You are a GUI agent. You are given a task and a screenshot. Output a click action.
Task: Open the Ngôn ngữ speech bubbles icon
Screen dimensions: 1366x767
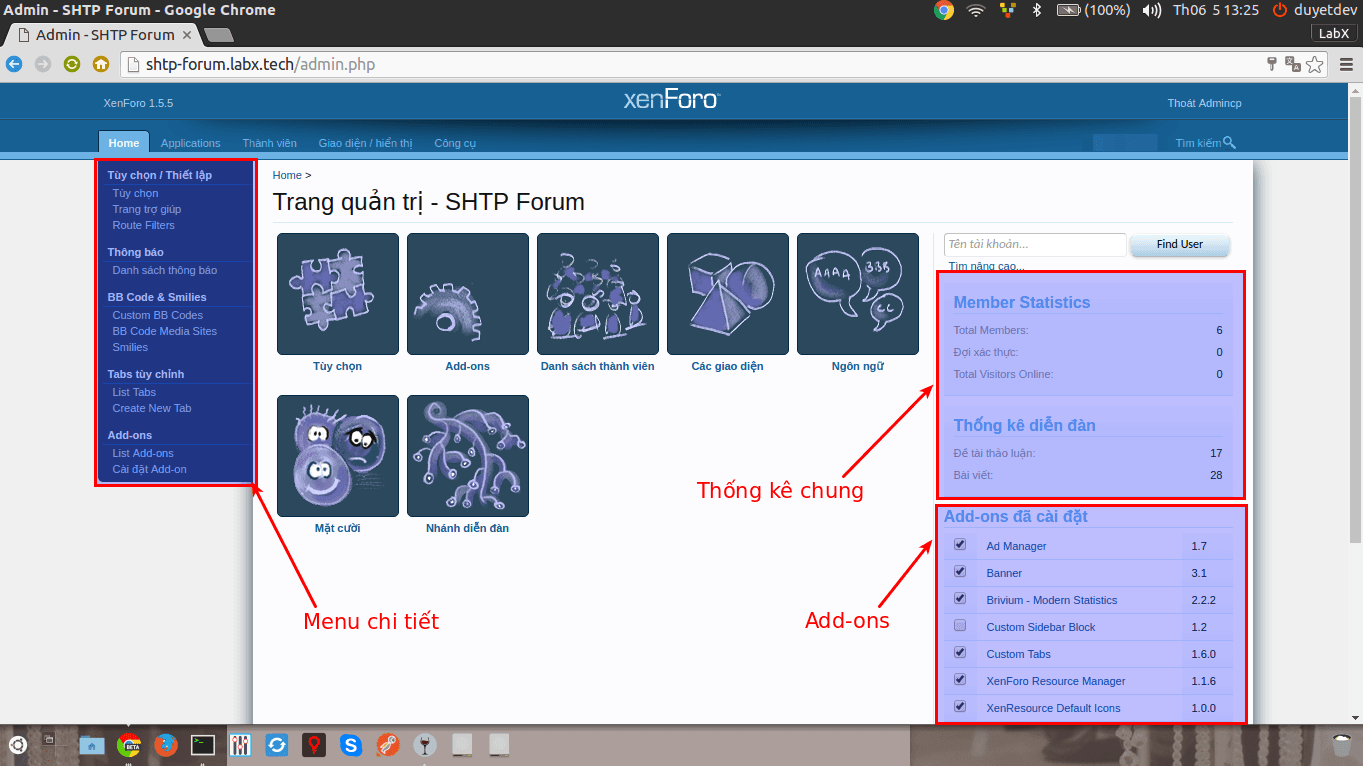click(857, 294)
